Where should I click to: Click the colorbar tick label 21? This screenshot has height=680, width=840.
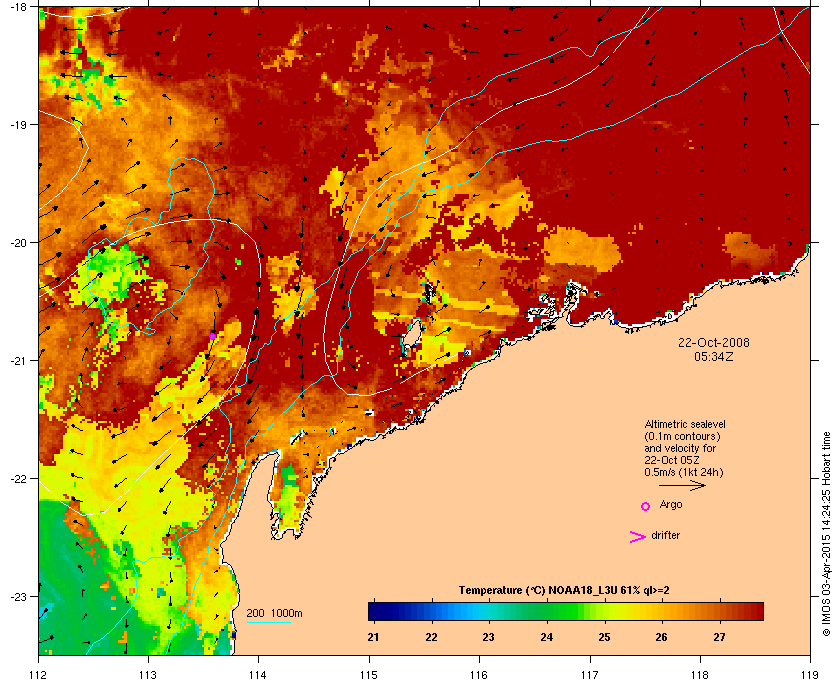click(373, 637)
